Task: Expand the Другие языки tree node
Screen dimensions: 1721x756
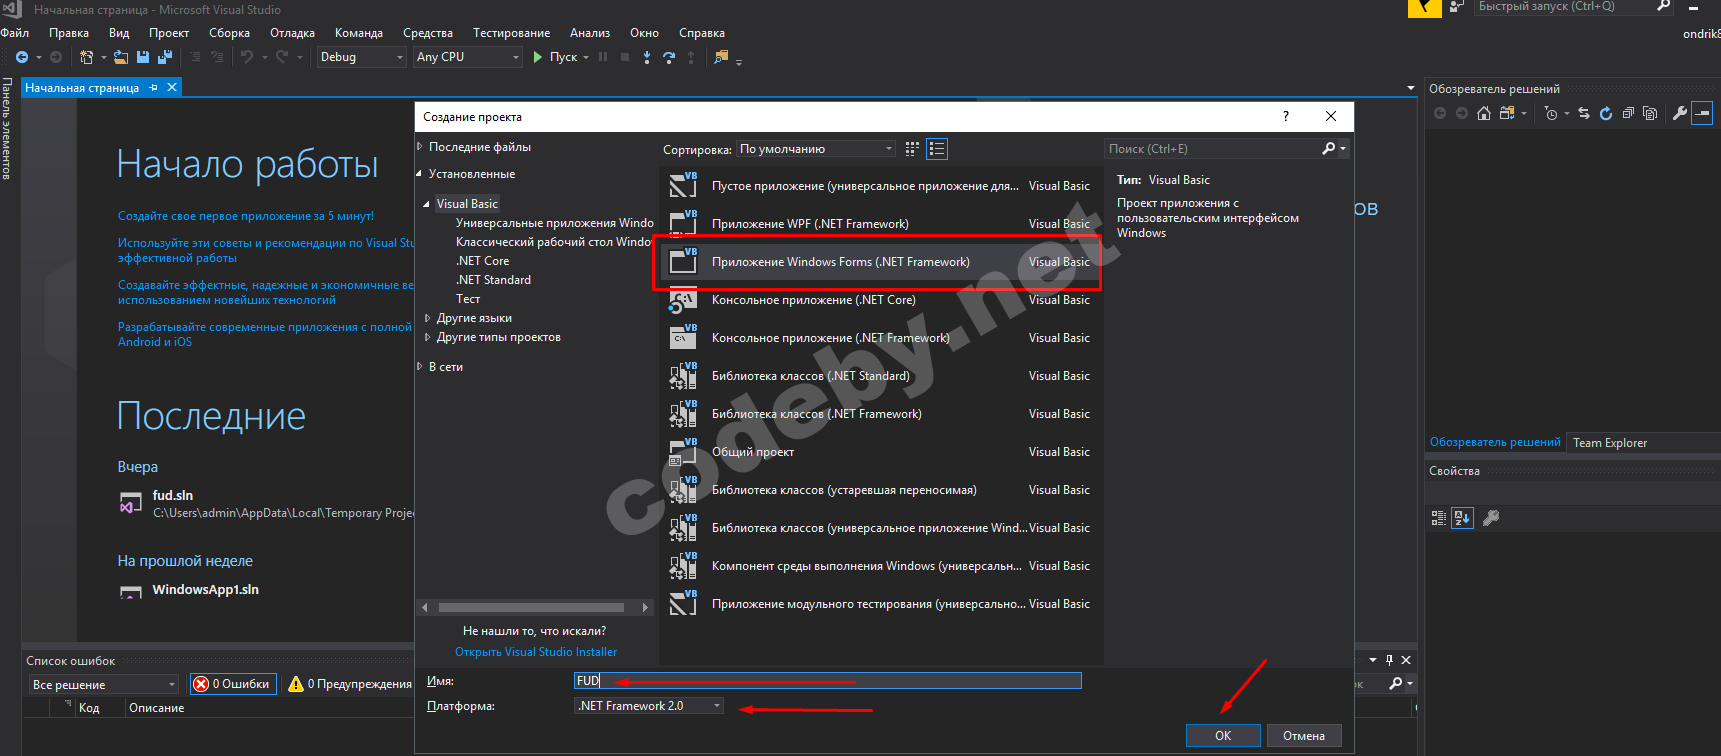Action: pyautogui.click(x=428, y=318)
